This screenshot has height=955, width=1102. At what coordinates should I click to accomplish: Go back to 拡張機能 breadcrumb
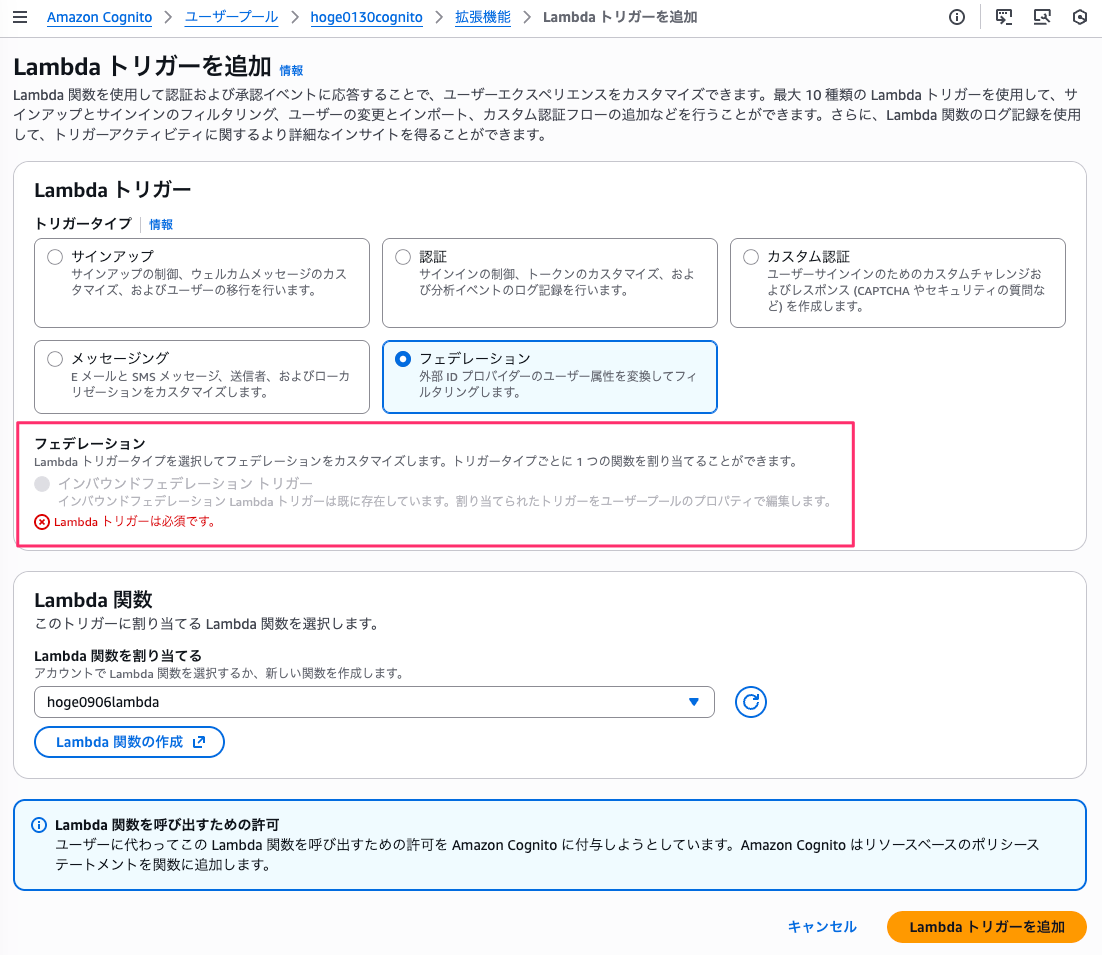tap(483, 17)
